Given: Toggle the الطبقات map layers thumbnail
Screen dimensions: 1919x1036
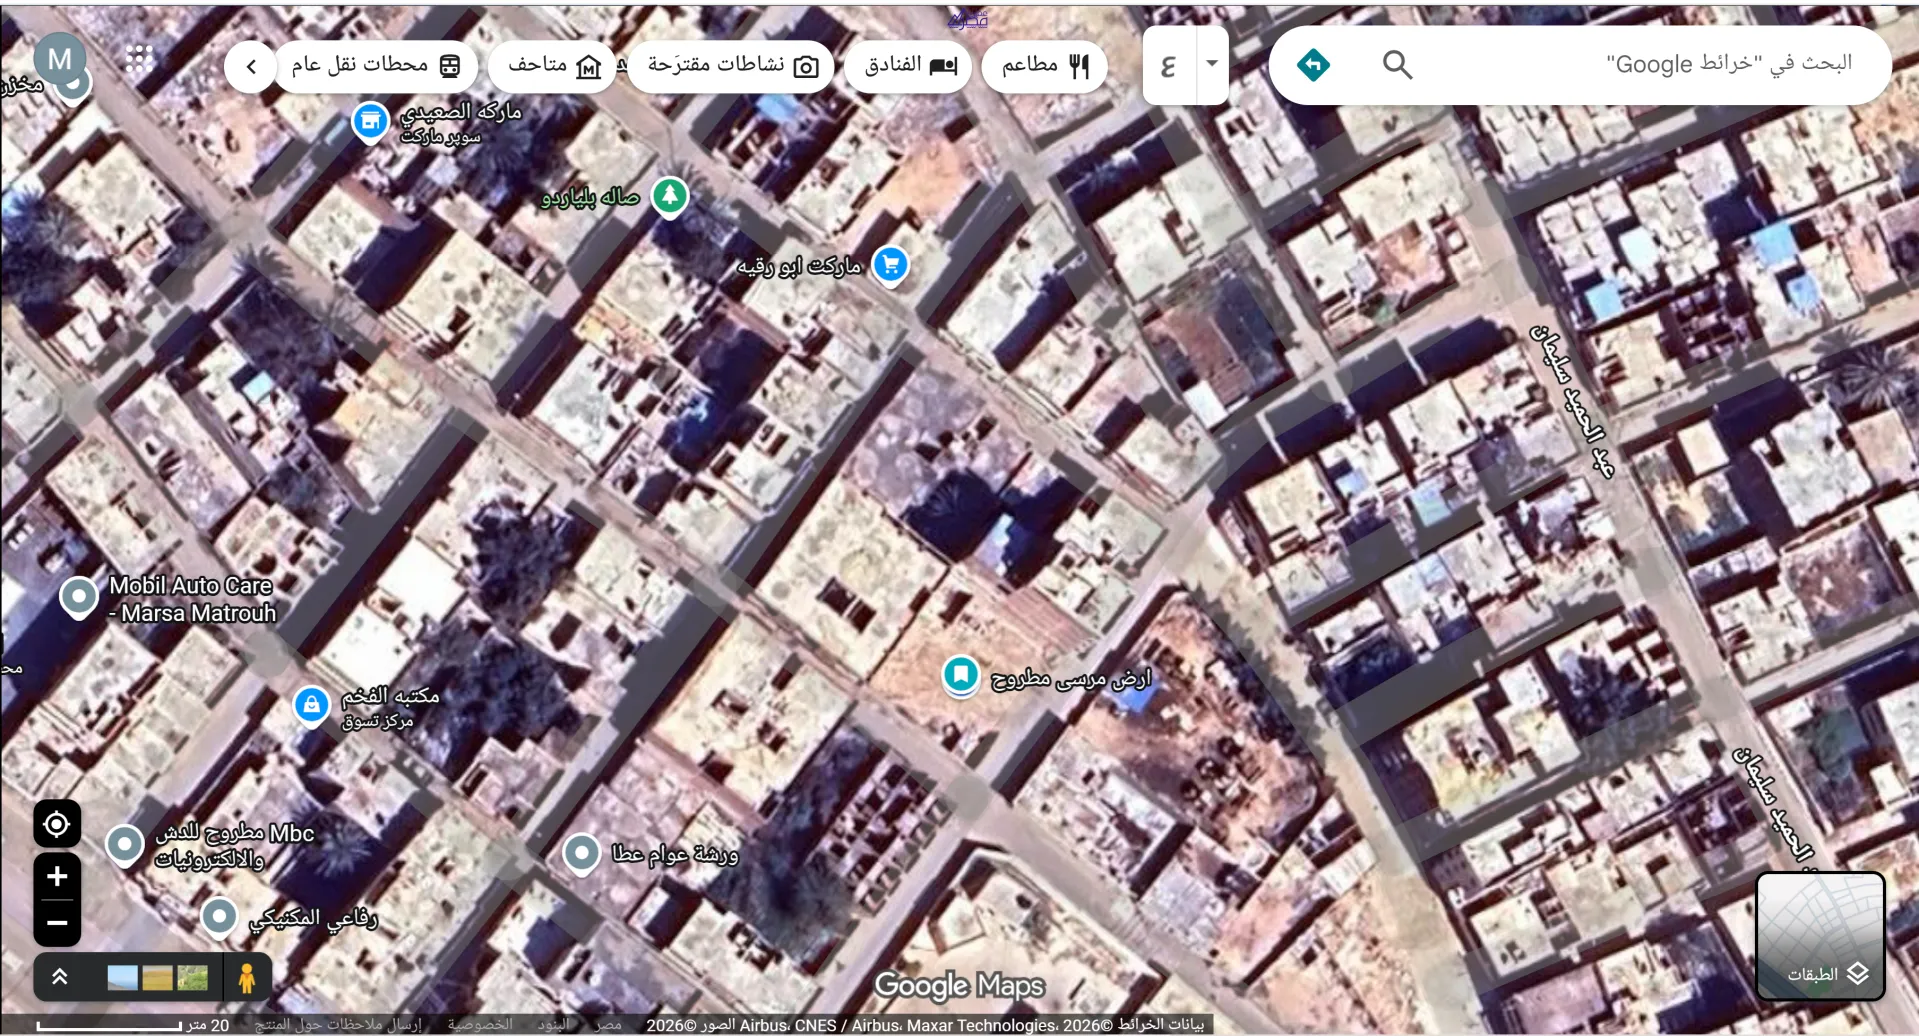Looking at the screenshot, I should pyautogui.click(x=1820, y=936).
